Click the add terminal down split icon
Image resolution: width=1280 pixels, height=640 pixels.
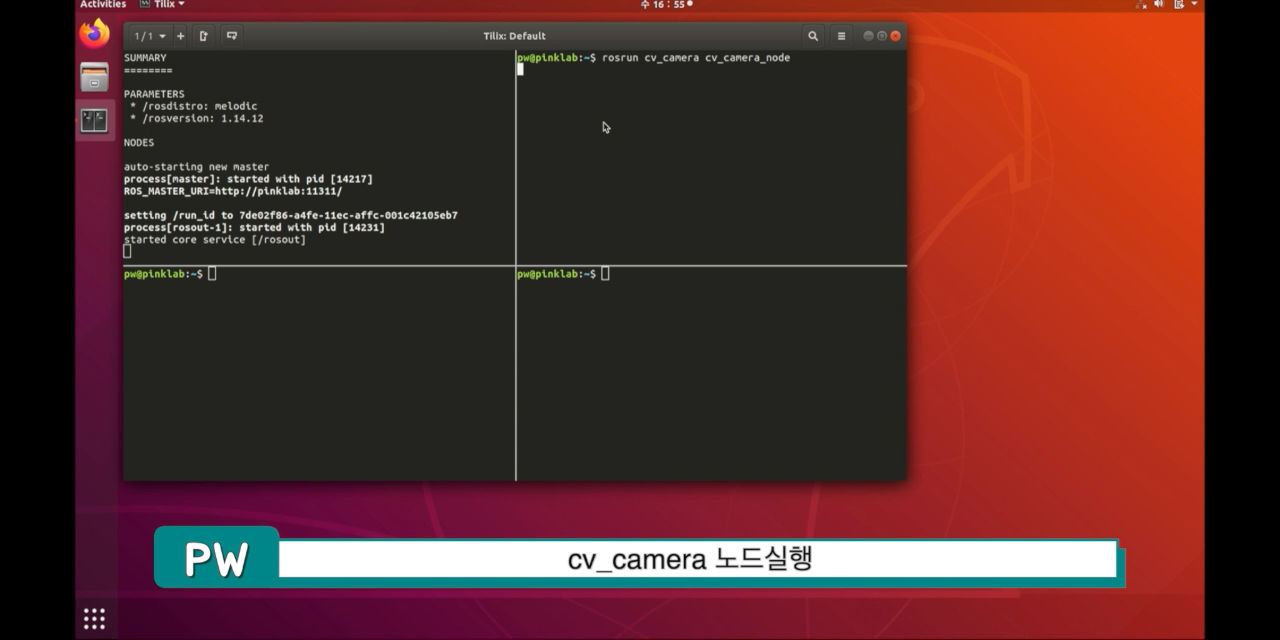coord(232,36)
